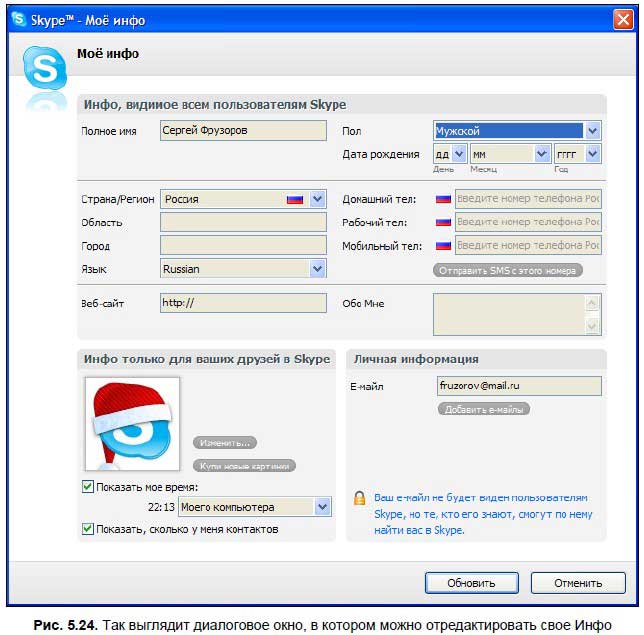Expand the Моего компьютера time zone dropdown
Viewport: 644px width, 635px height.
tap(321, 507)
